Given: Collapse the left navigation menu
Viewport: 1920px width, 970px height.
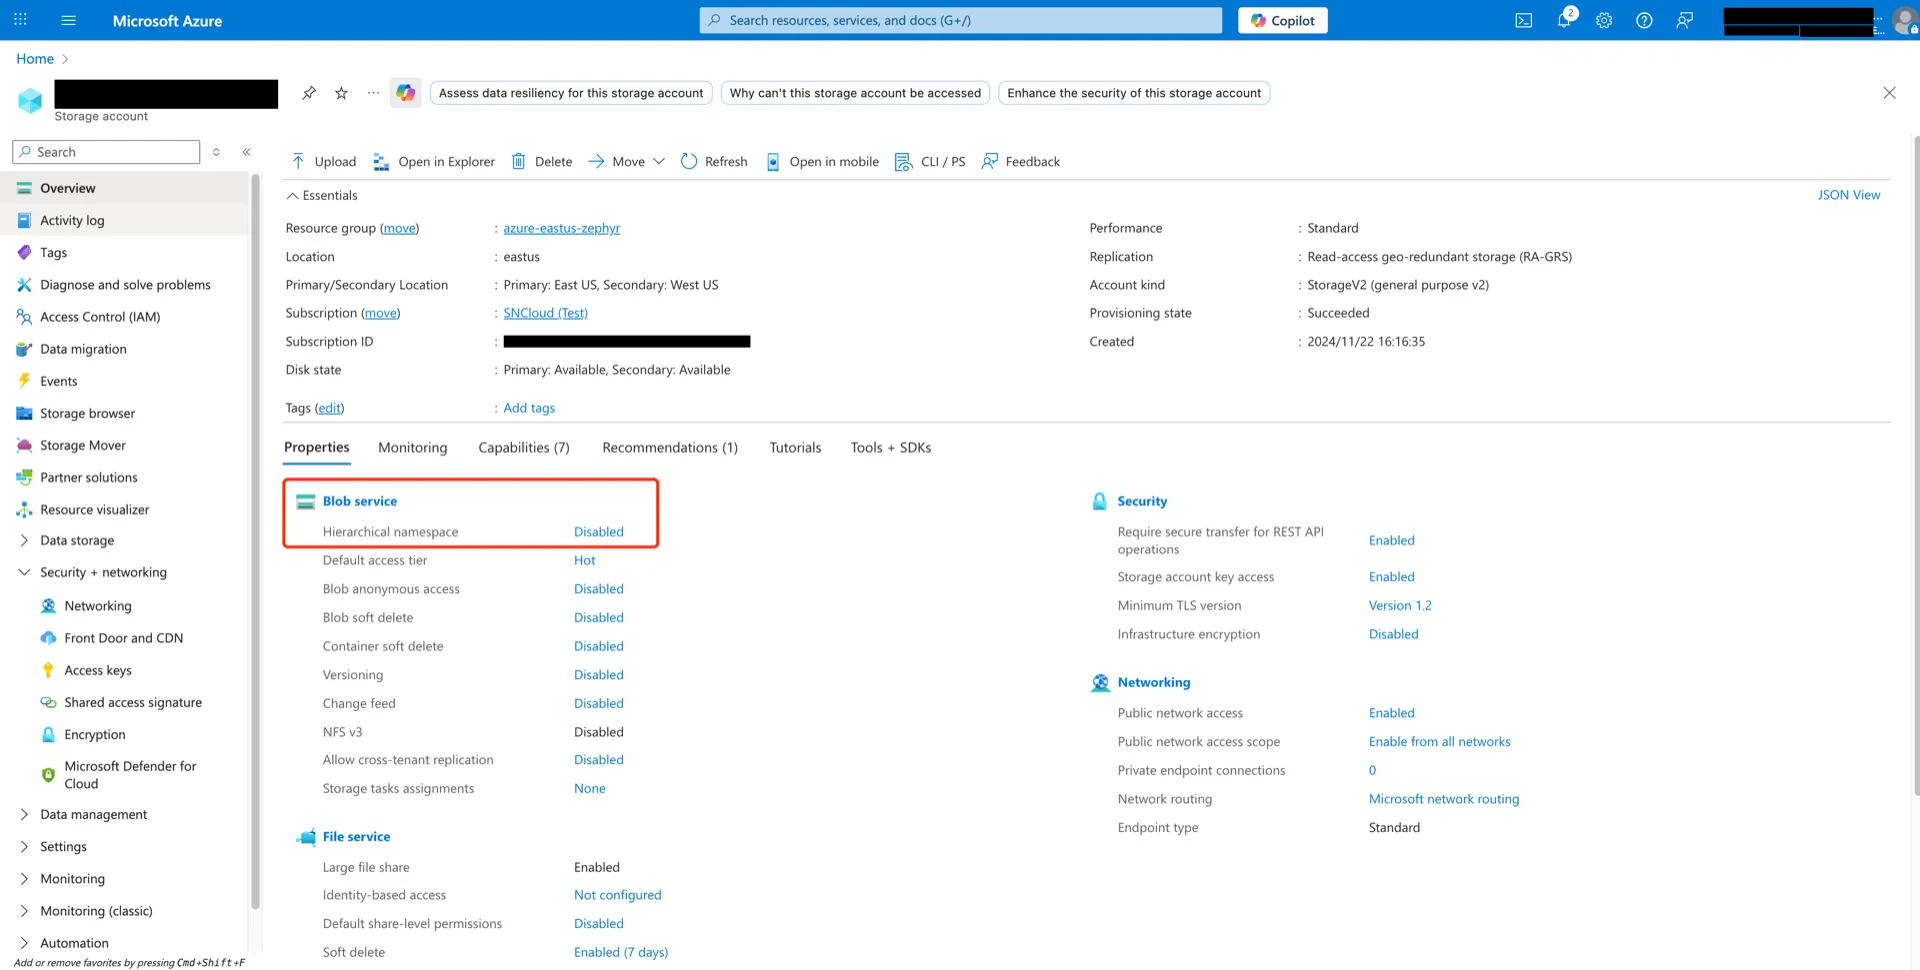Looking at the screenshot, I should pyautogui.click(x=246, y=152).
